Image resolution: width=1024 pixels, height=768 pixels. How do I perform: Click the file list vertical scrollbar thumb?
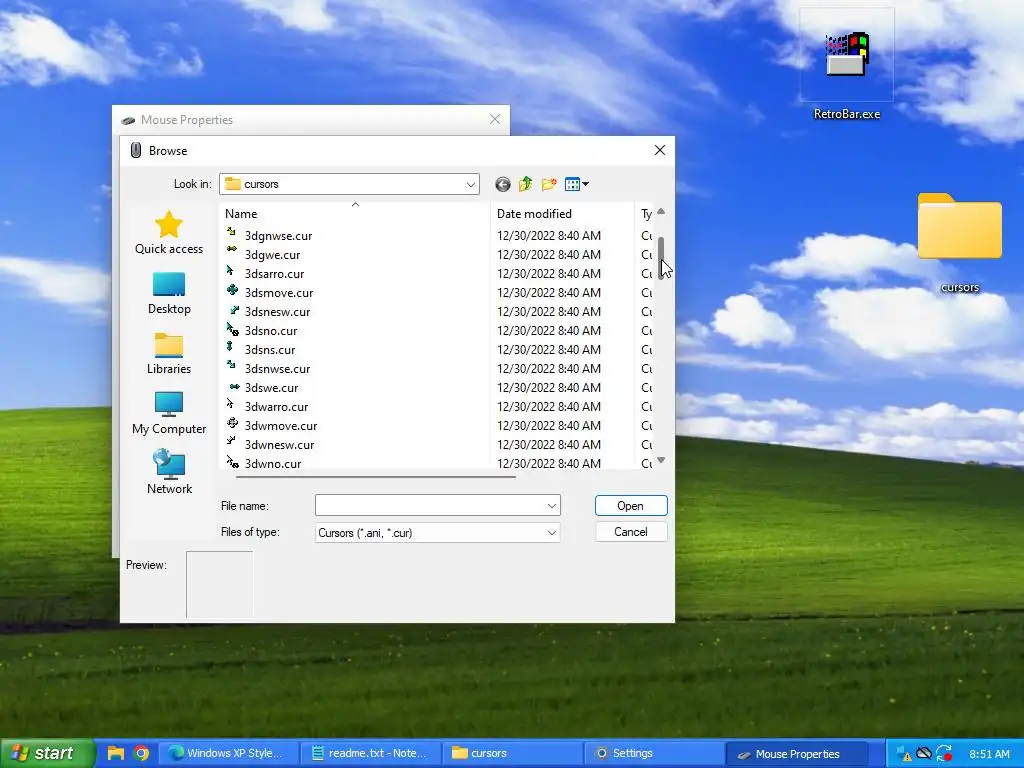click(661, 257)
